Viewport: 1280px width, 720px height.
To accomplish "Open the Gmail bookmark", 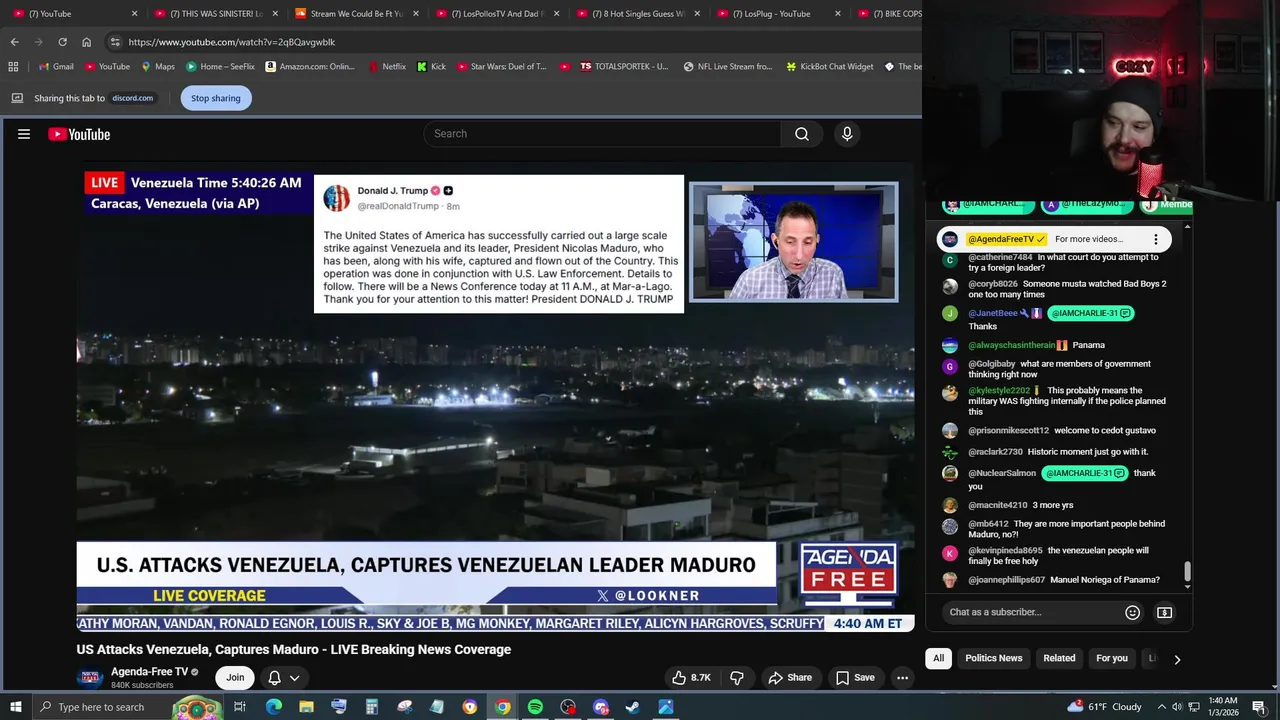I will (x=56, y=67).
